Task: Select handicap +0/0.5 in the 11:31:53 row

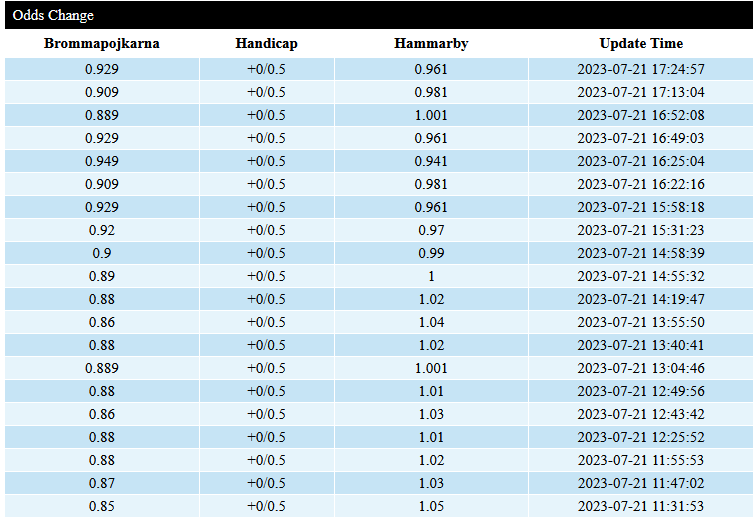Action: [267, 506]
